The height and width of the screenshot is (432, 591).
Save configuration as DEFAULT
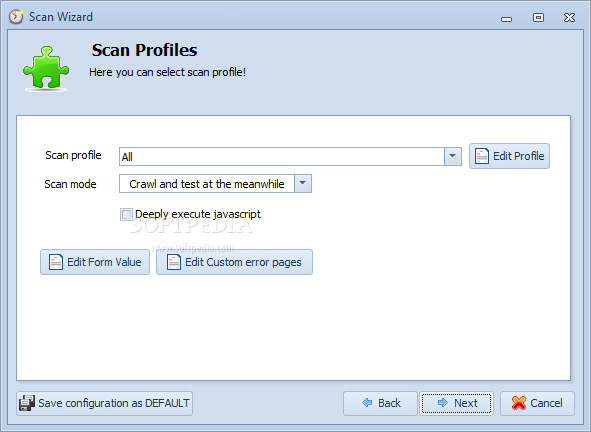(x=104, y=403)
